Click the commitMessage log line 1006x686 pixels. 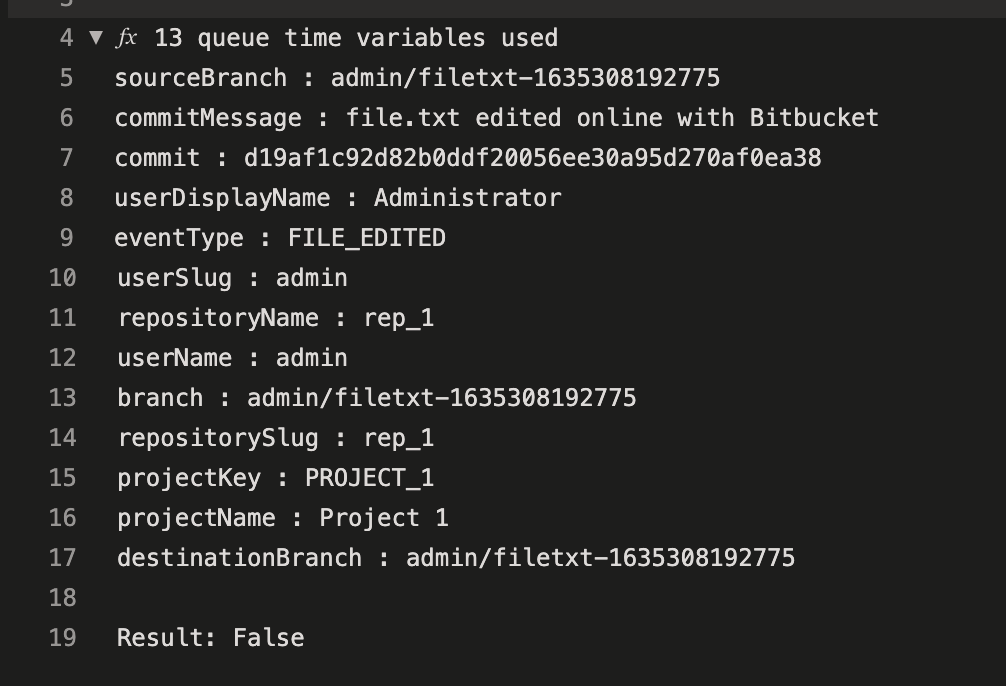coord(496,118)
